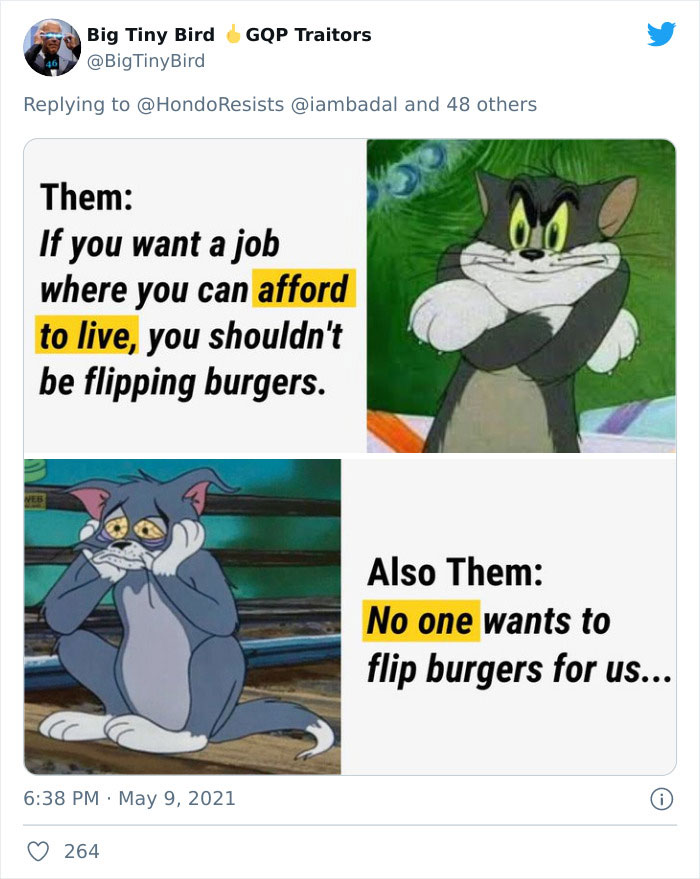Open the 6:38 PM timestamp link
The image size is (700, 879).
coord(61,798)
